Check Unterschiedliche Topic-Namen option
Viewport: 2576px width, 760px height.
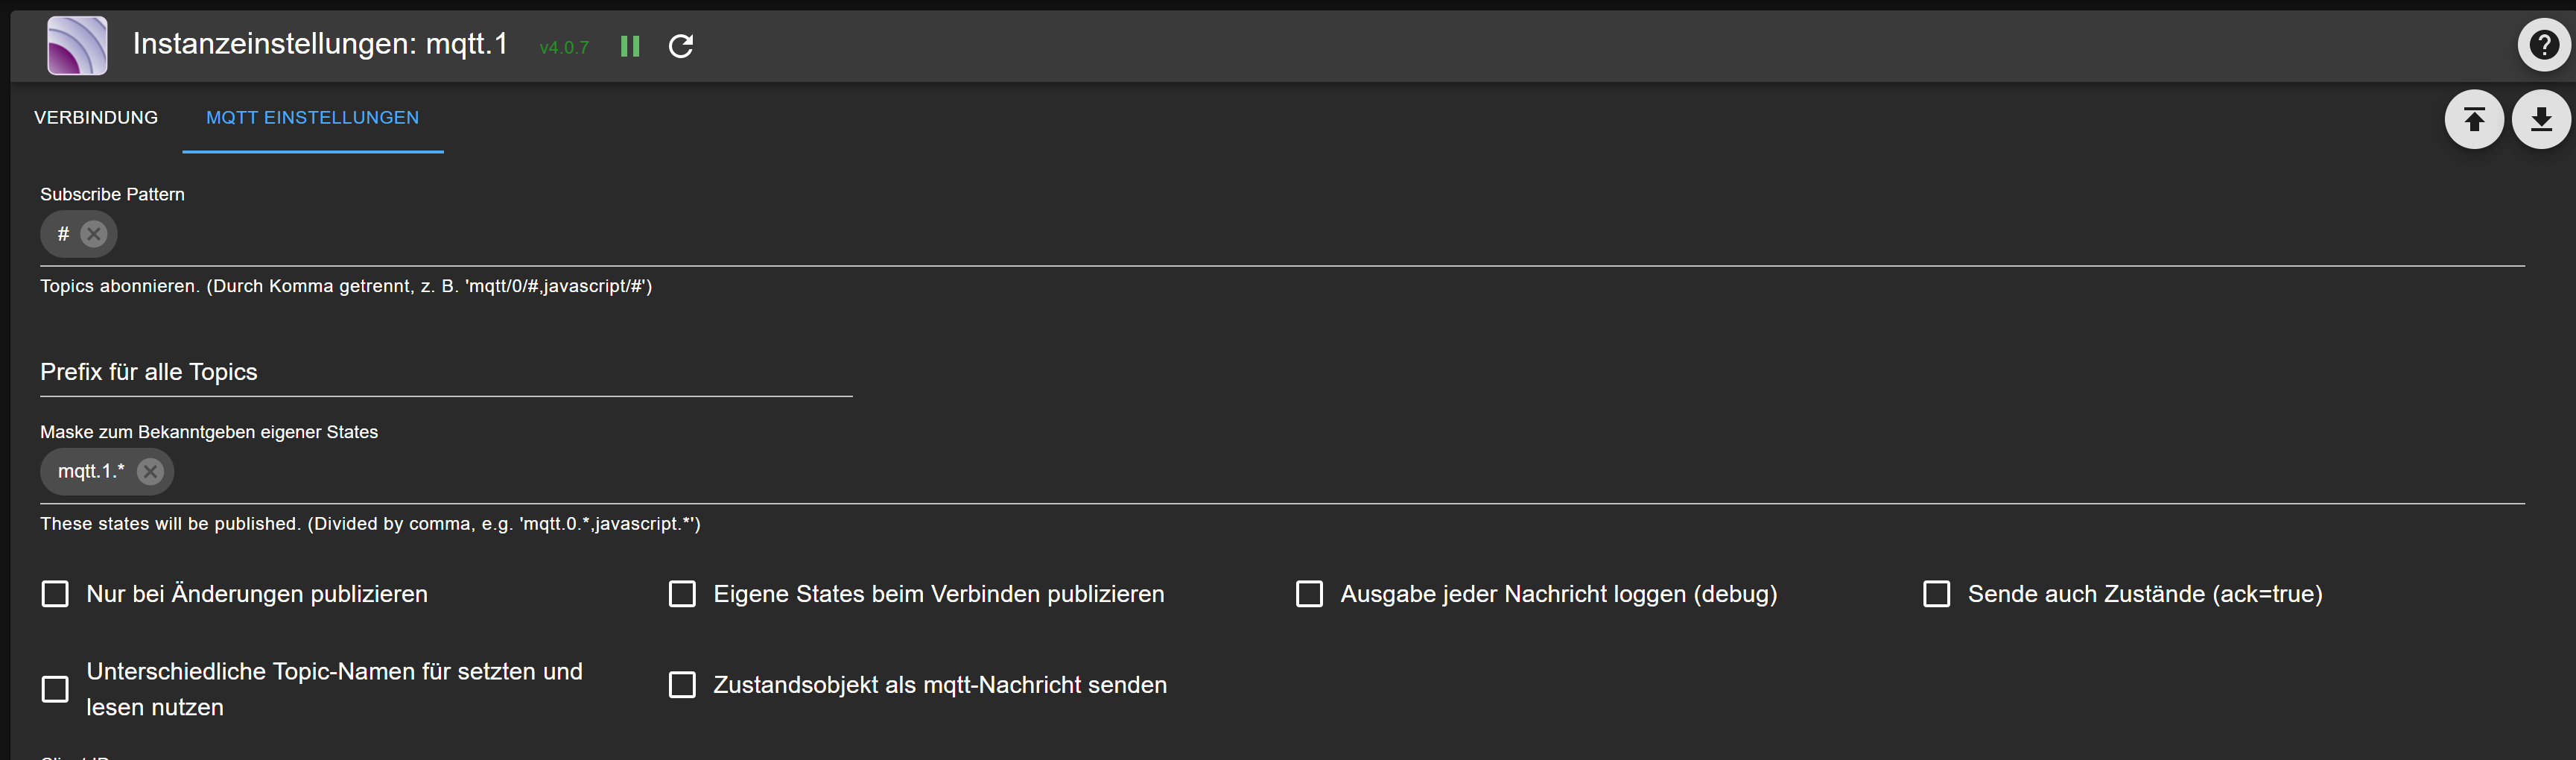[55, 689]
